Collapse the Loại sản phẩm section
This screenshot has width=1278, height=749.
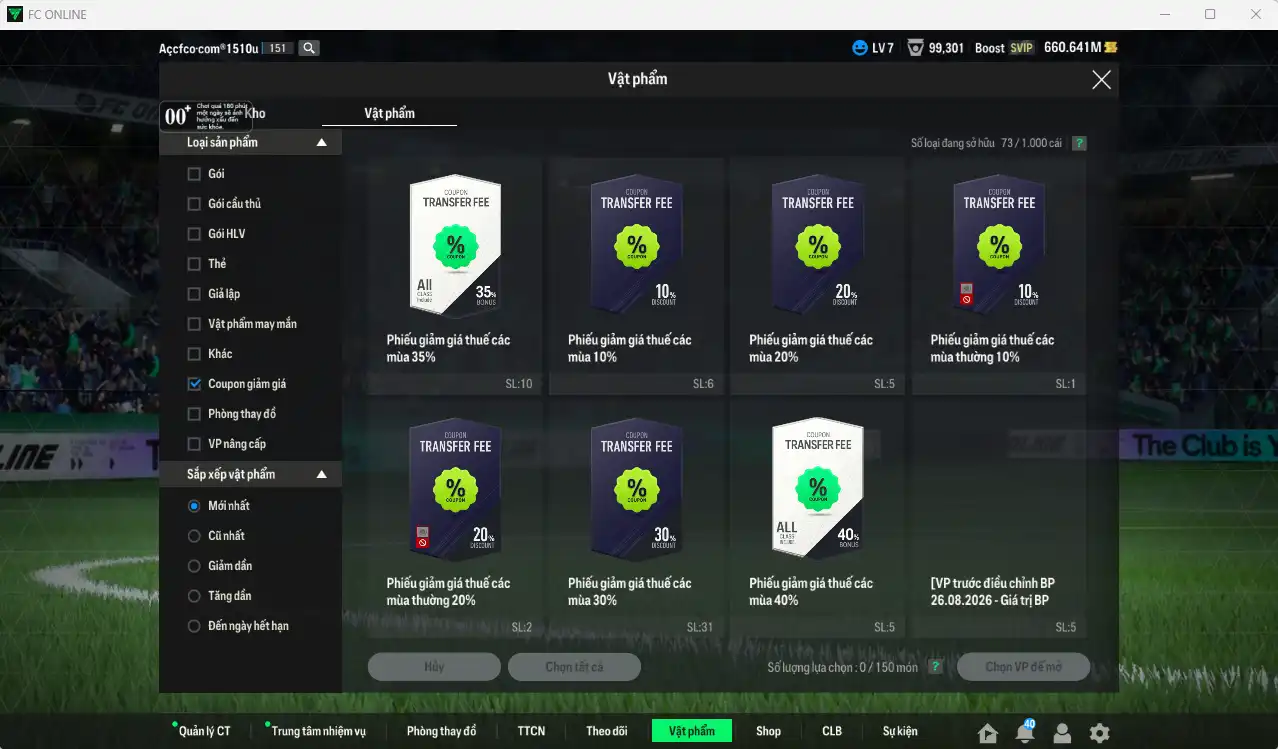tap(321, 143)
